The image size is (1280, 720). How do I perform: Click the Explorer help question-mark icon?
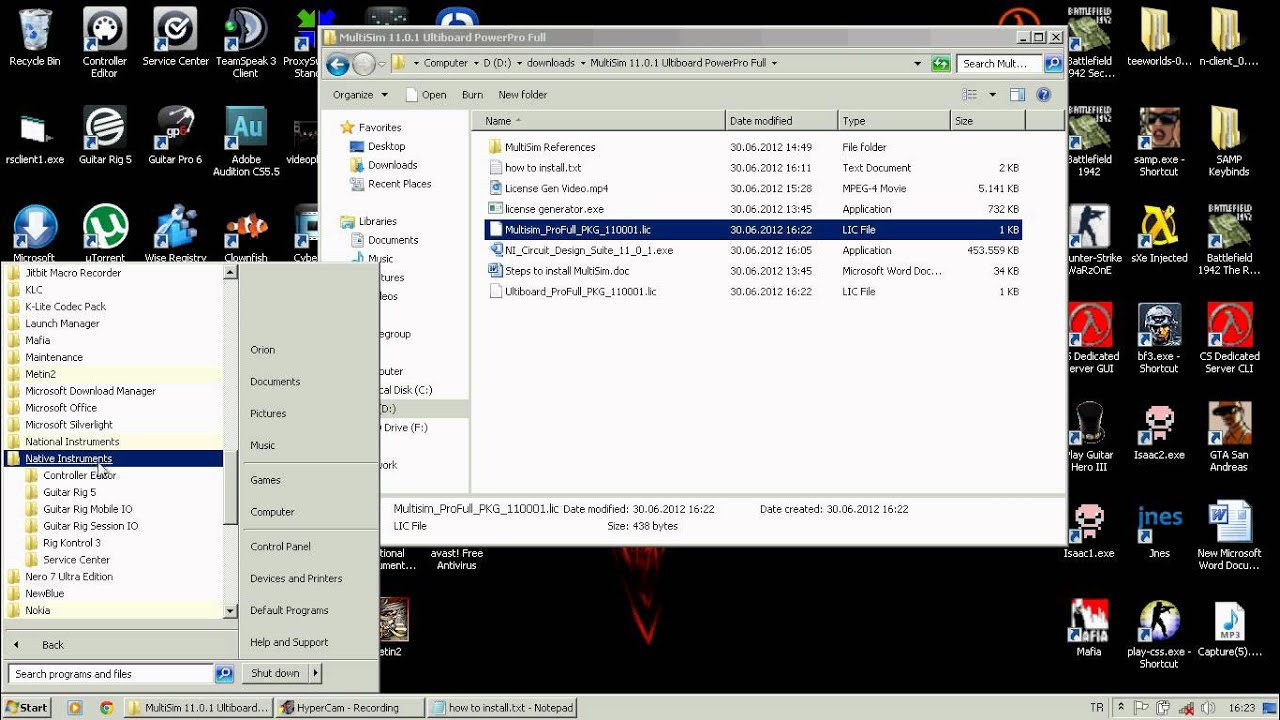pyautogui.click(x=1043, y=95)
